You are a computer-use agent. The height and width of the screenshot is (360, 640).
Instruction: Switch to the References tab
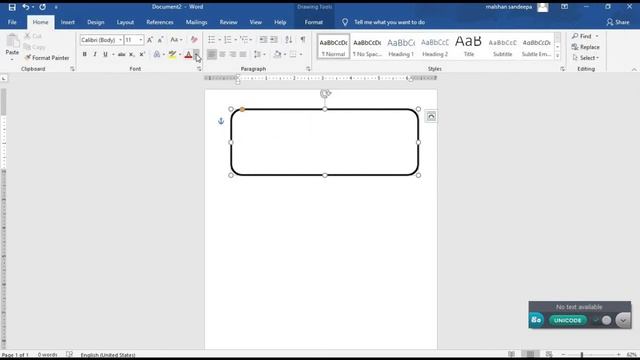(160, 22)
